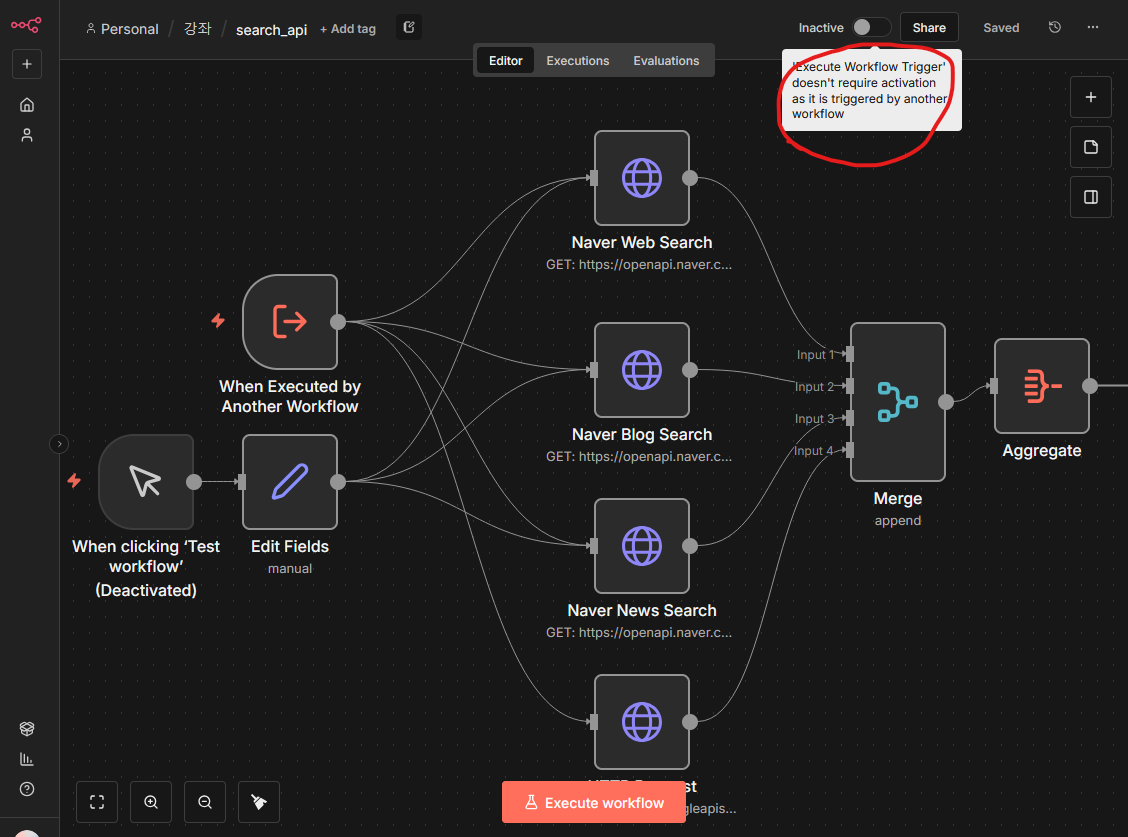
Task: Click the fit-to-view canvas button
Action: (x=97, y=802)
